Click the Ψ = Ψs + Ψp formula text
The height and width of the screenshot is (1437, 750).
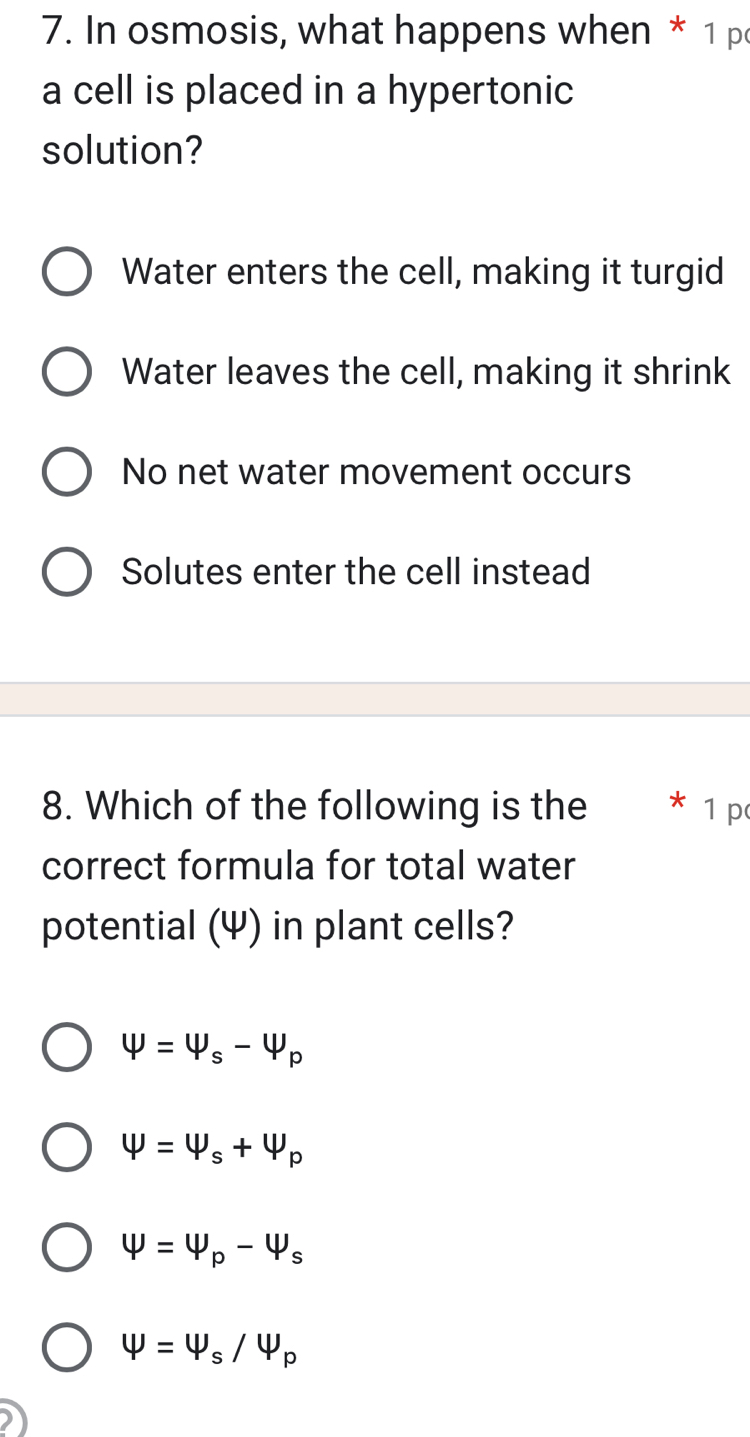click(211, 1148)
